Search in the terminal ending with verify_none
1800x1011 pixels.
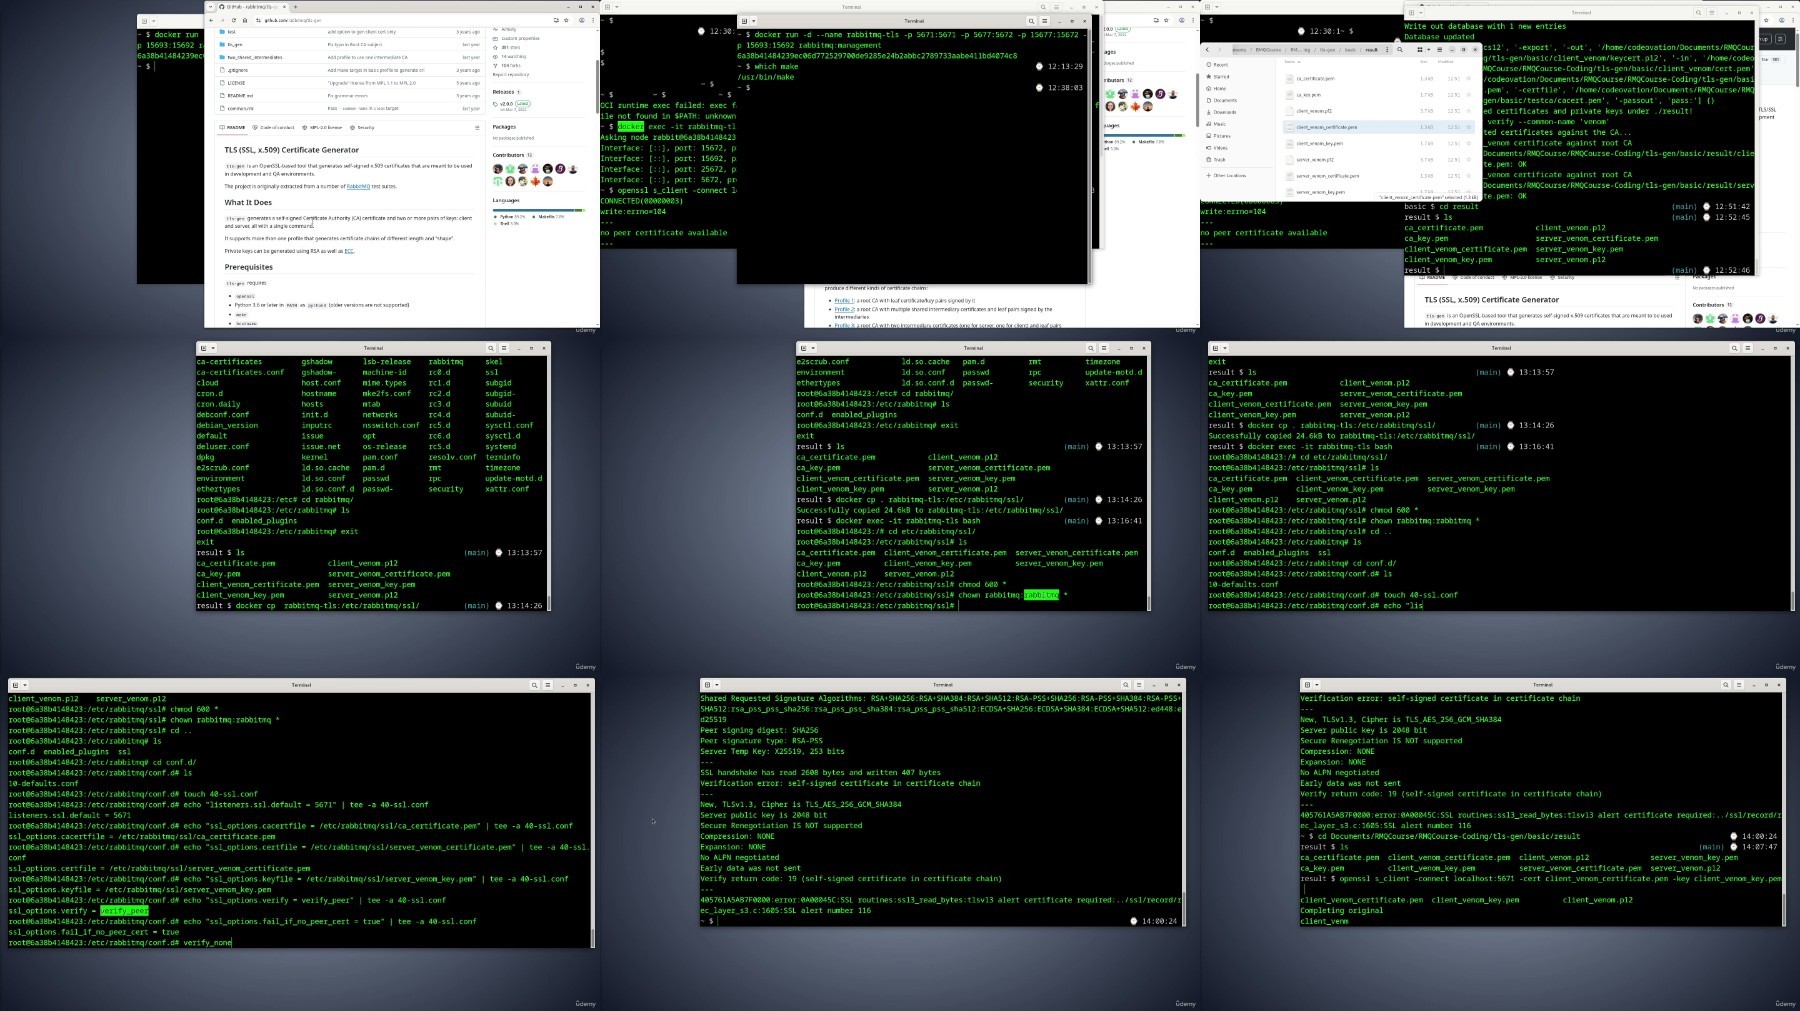pyautogui.click(x=534, y=685)
